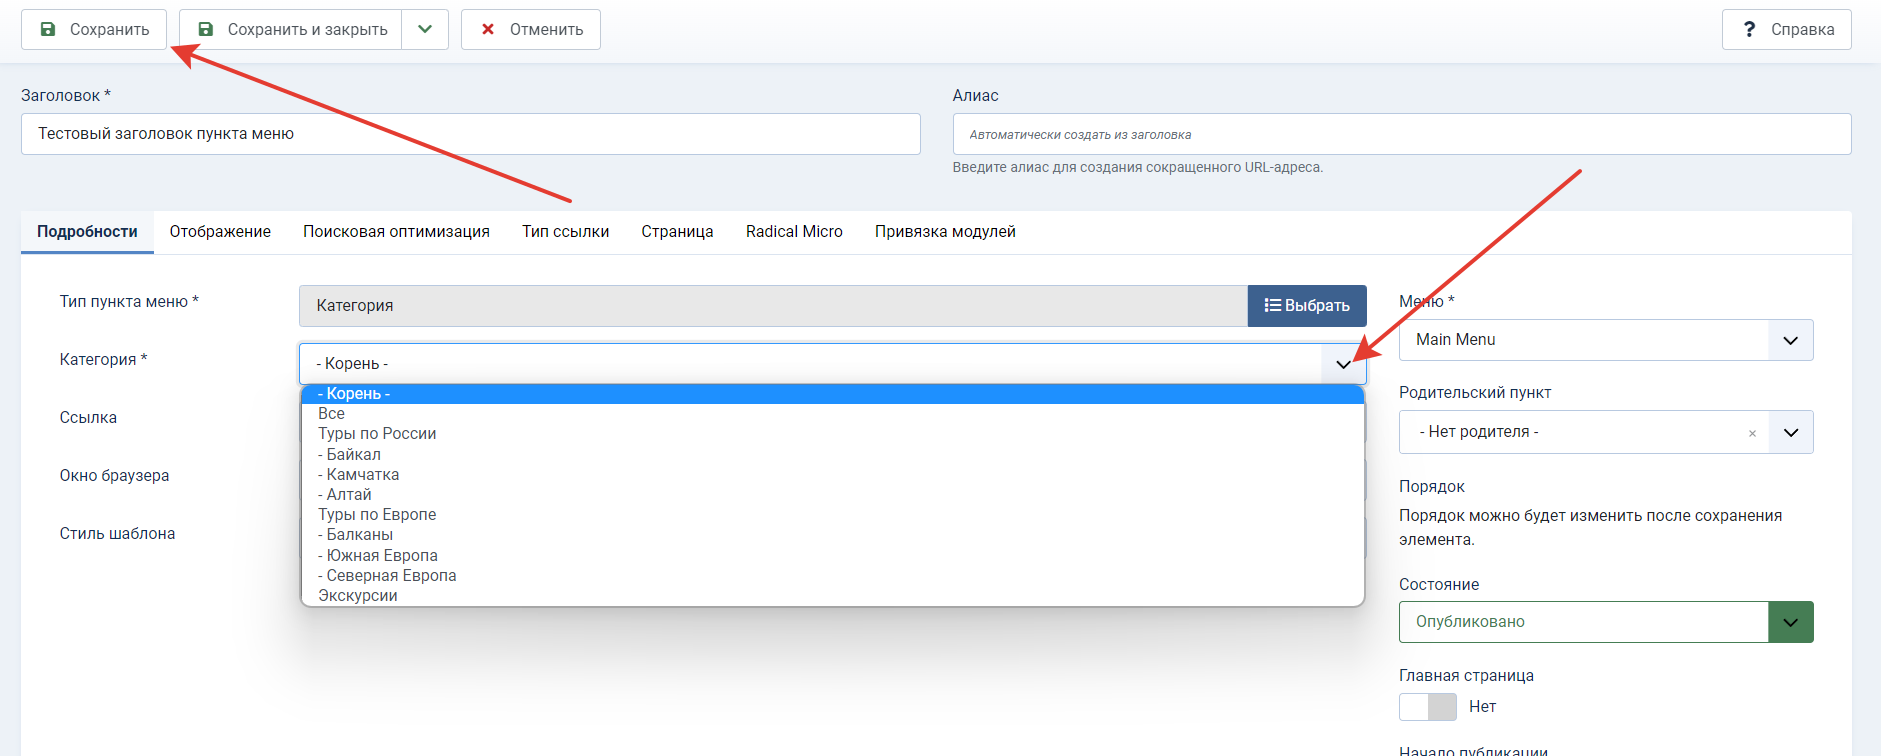The width and height of the screenshot is (1881, 756).
Task: Click the Заголовок title input field
Action: point(471,134)
